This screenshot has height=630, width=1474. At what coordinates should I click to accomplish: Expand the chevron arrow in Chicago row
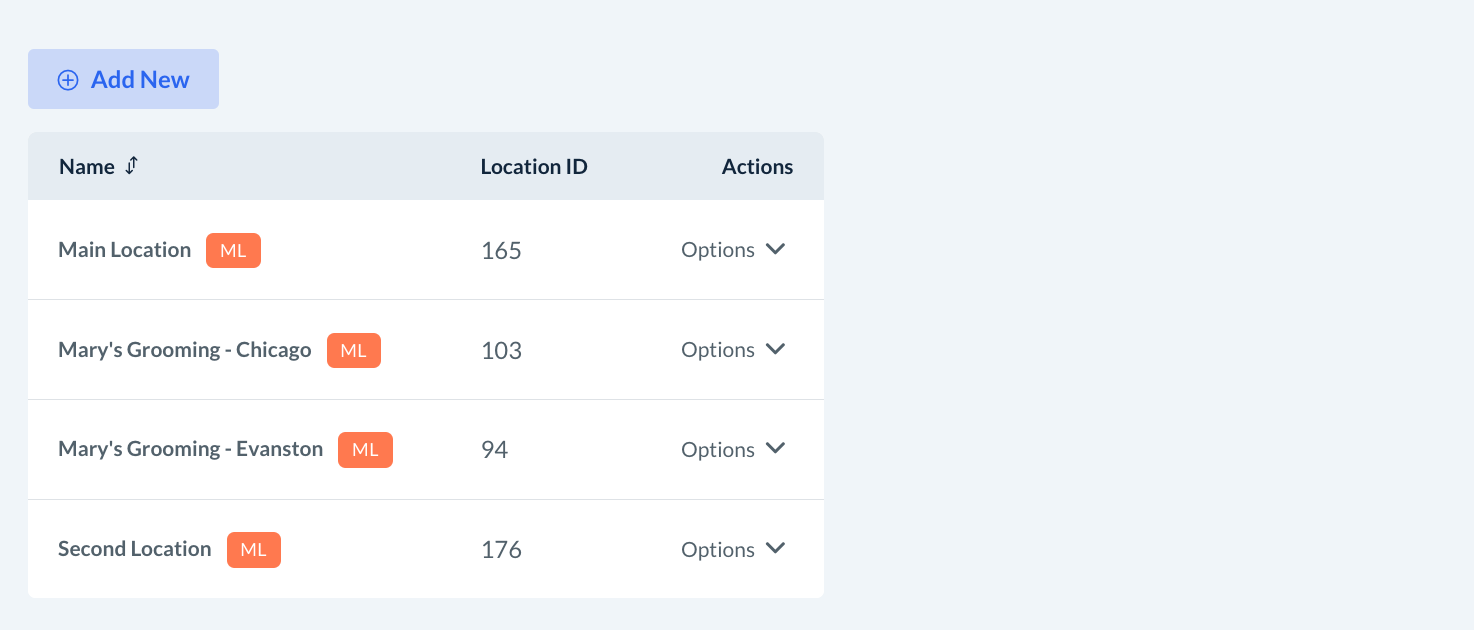(x=775, y=349)
